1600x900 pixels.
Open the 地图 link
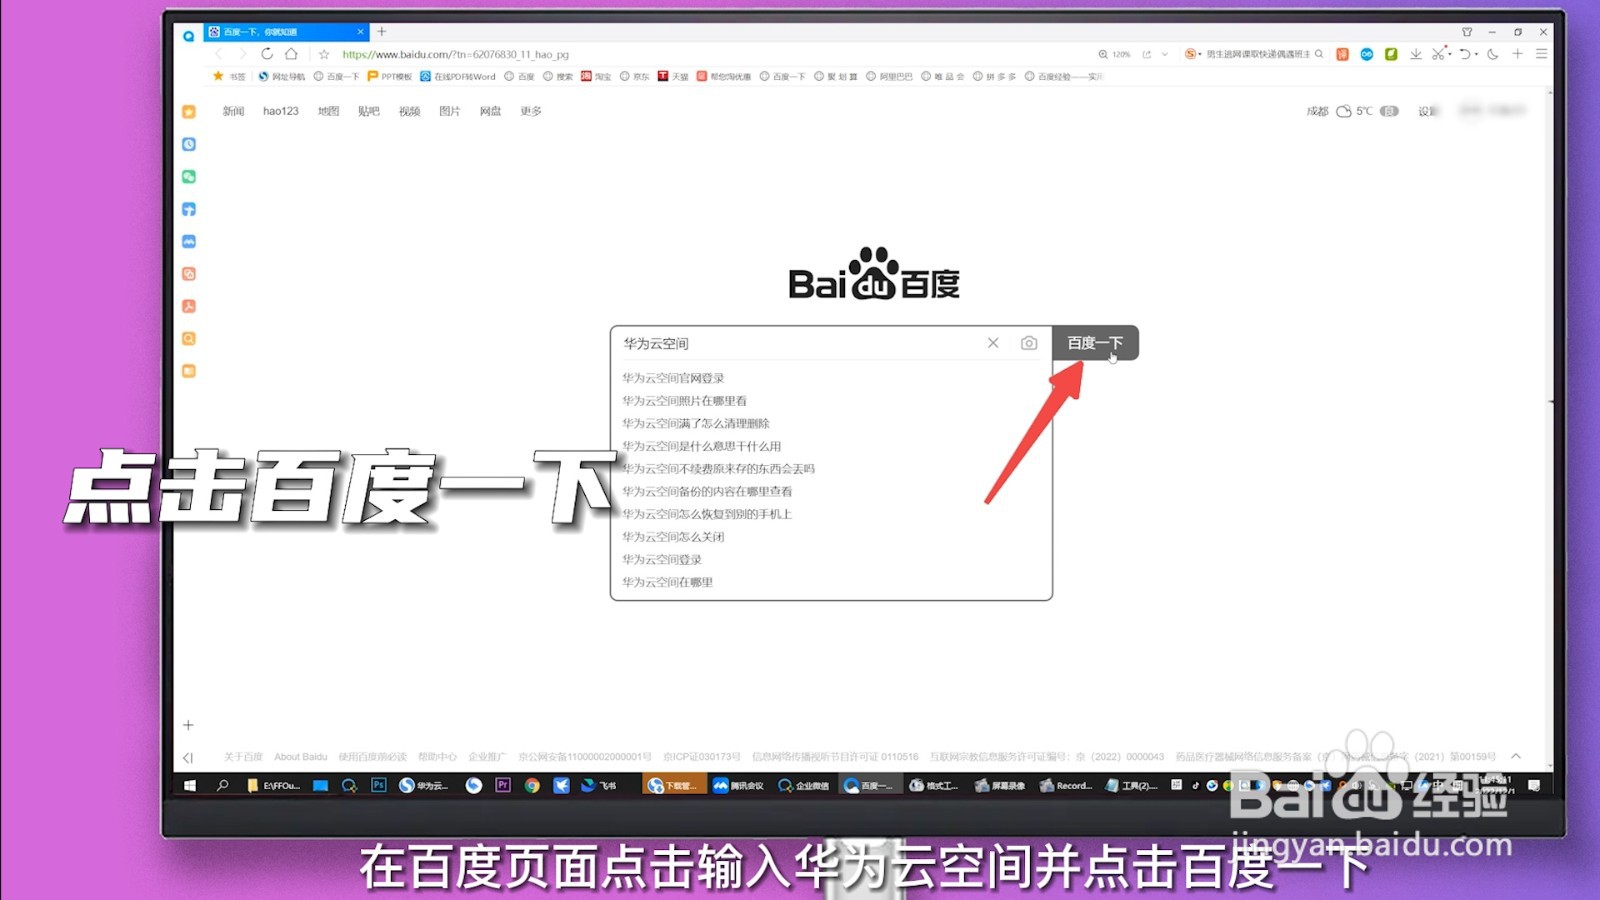(x=328, y=111)
